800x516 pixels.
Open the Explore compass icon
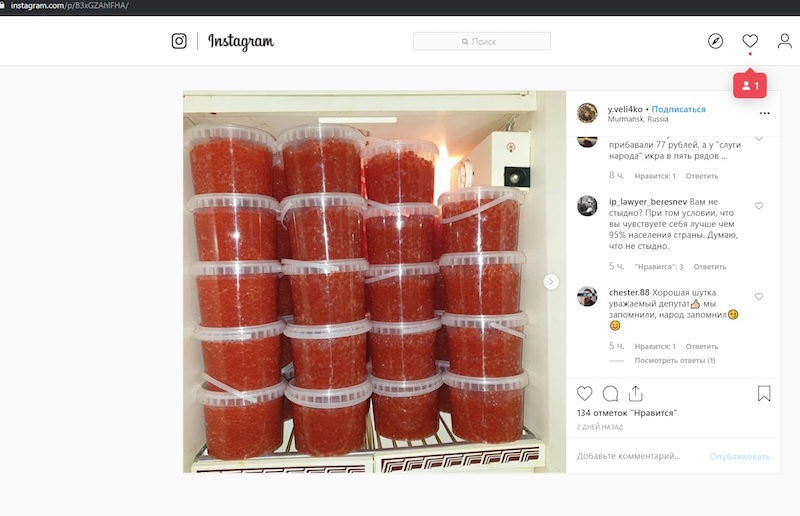point(715,41)
